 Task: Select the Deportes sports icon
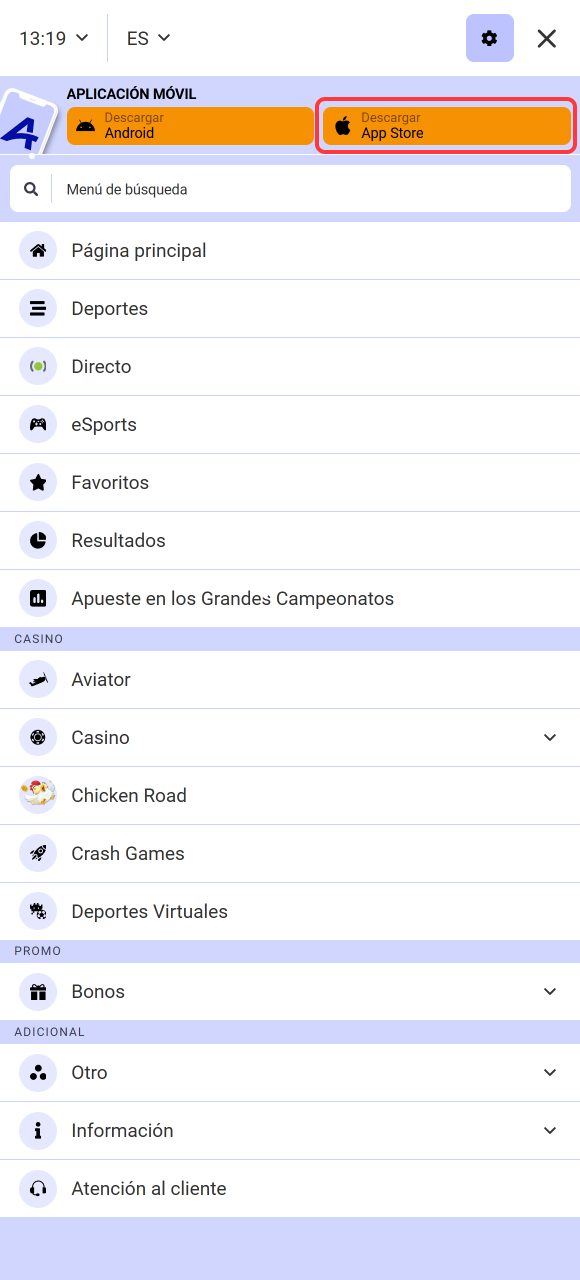[37, 308]
